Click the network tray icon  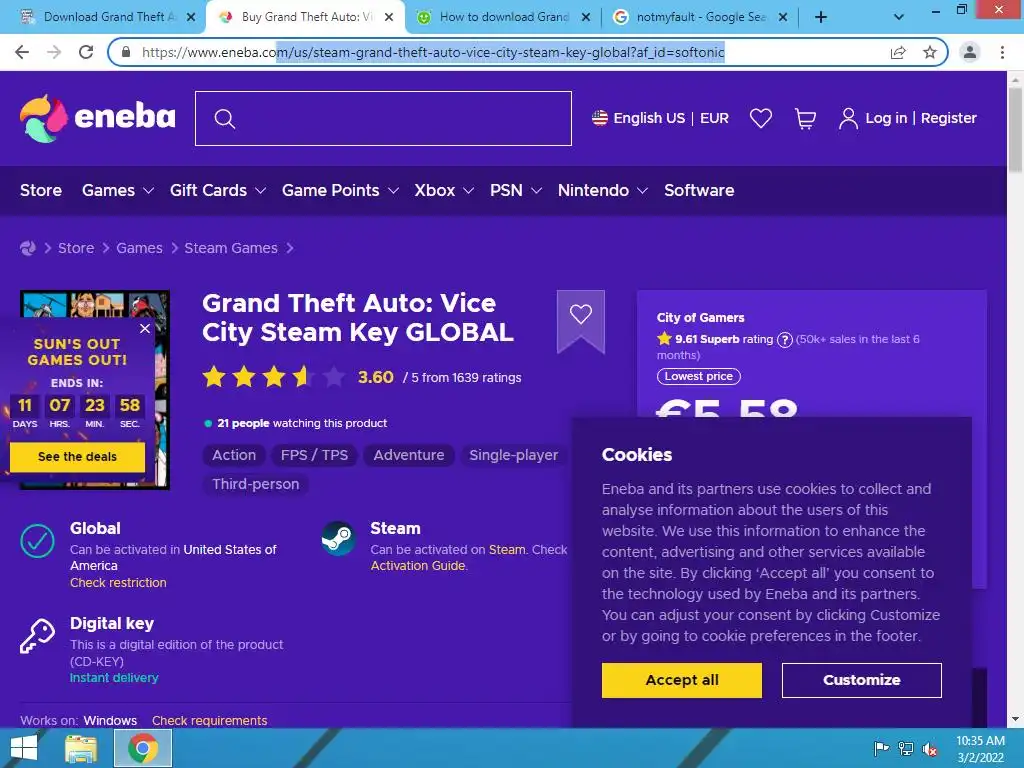pos(906,748)
